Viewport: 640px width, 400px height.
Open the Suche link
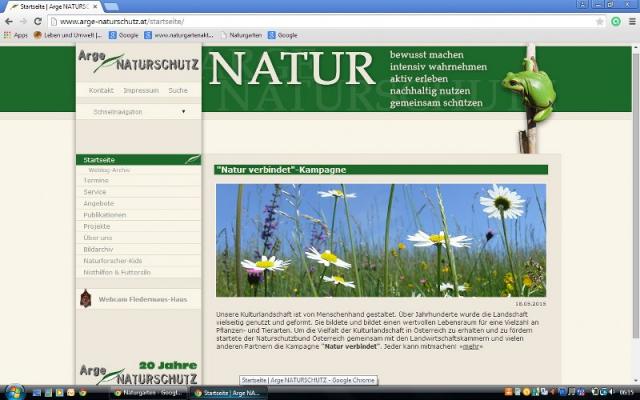(x=178, y=91)
